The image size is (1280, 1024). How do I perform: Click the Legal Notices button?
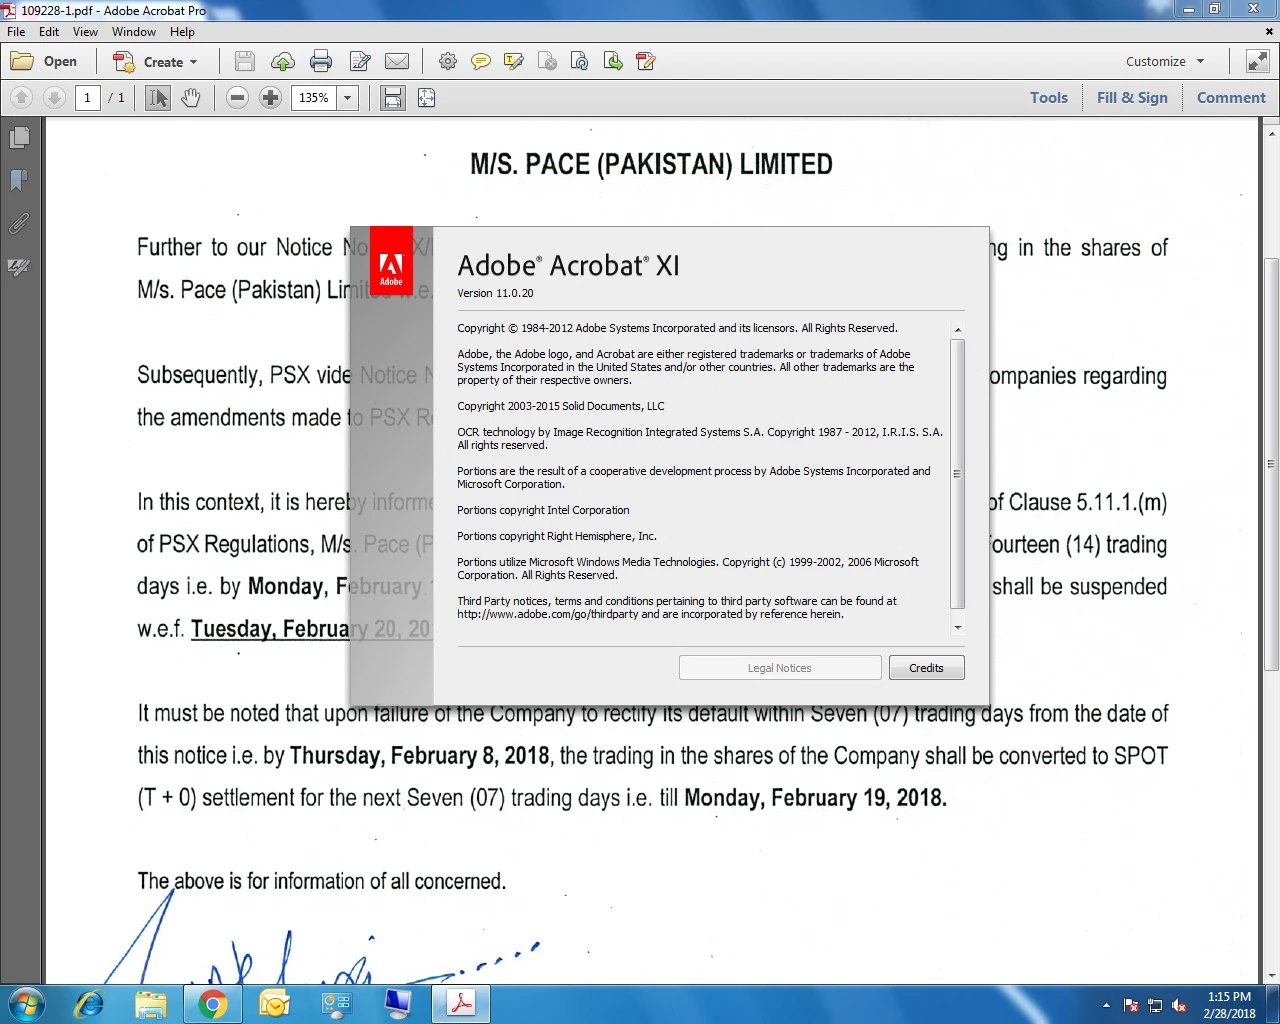780,668
